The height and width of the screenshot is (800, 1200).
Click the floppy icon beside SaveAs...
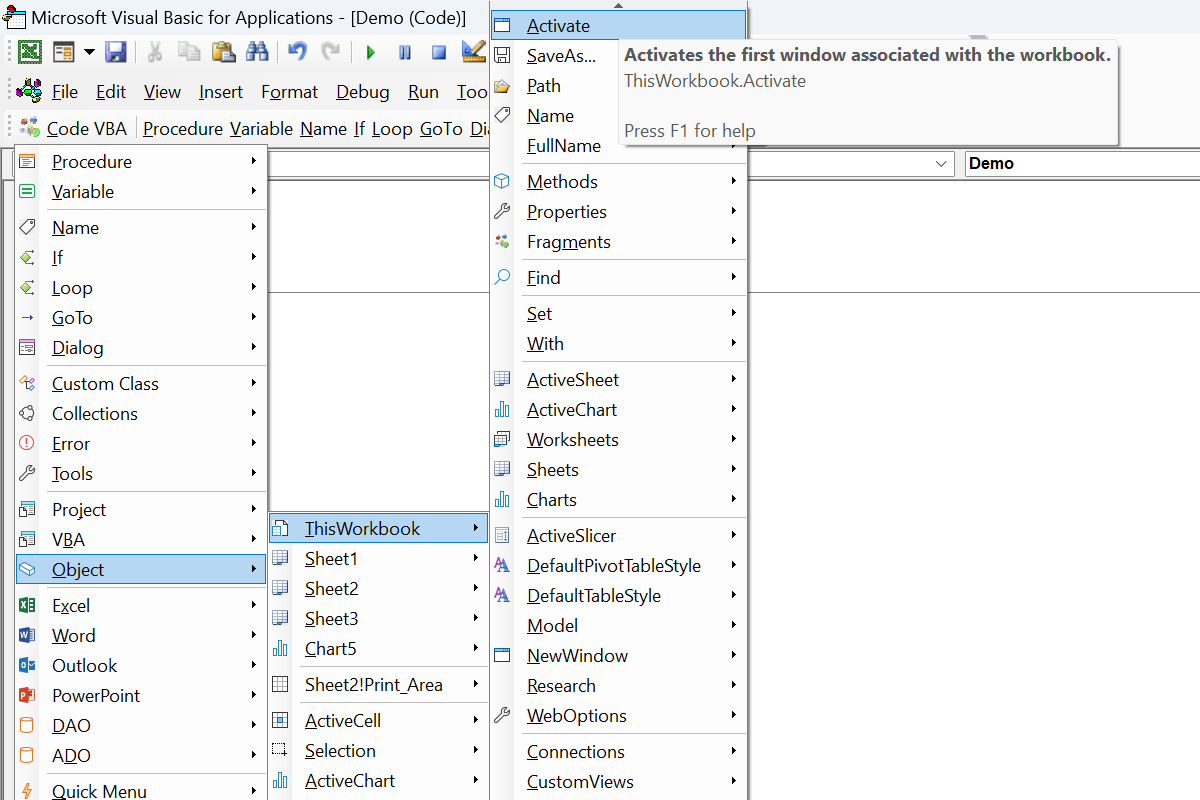click(503, 56)
